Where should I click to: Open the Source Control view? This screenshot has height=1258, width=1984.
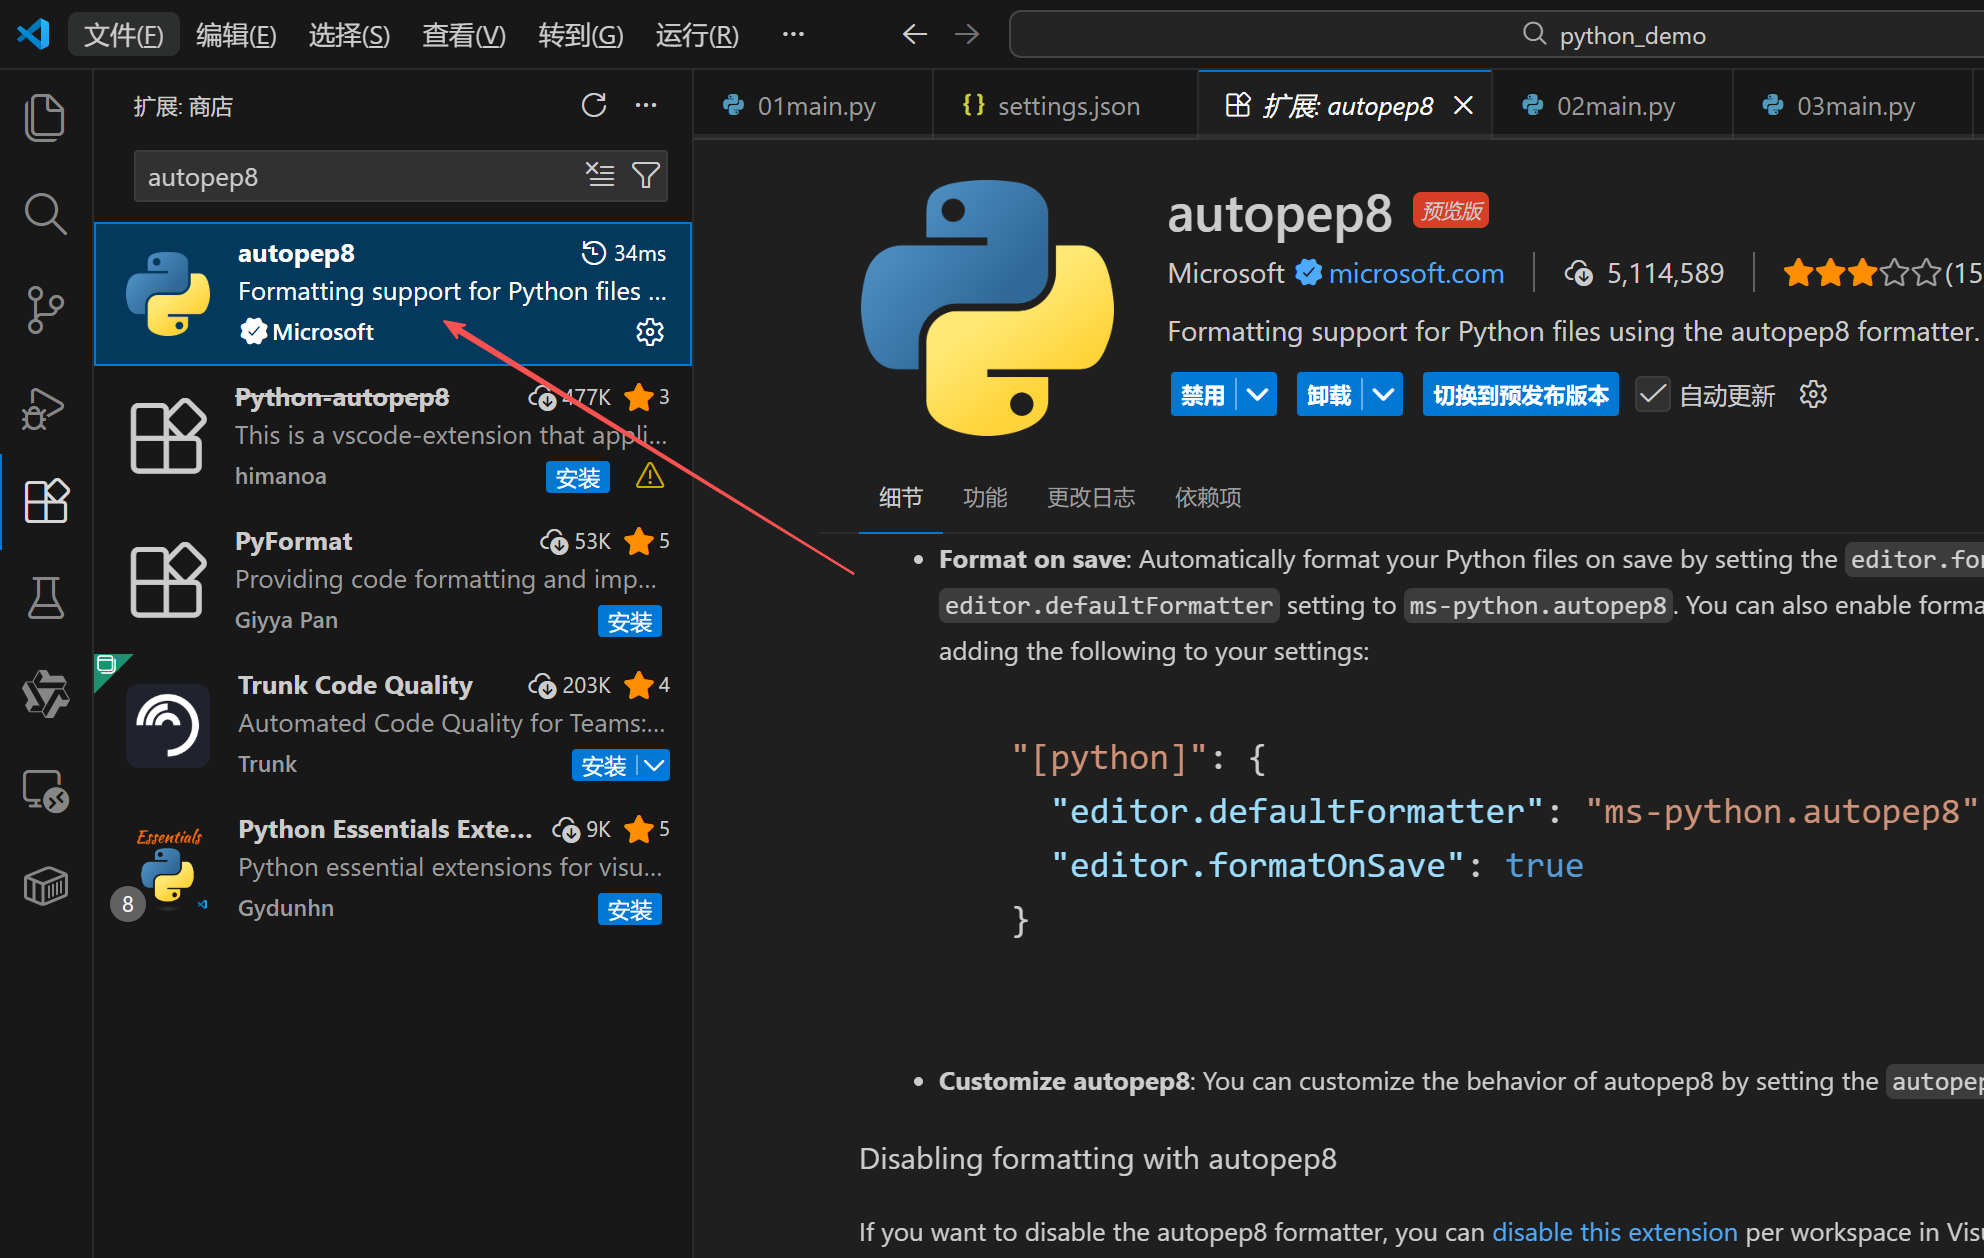click(x=45, y=310)
